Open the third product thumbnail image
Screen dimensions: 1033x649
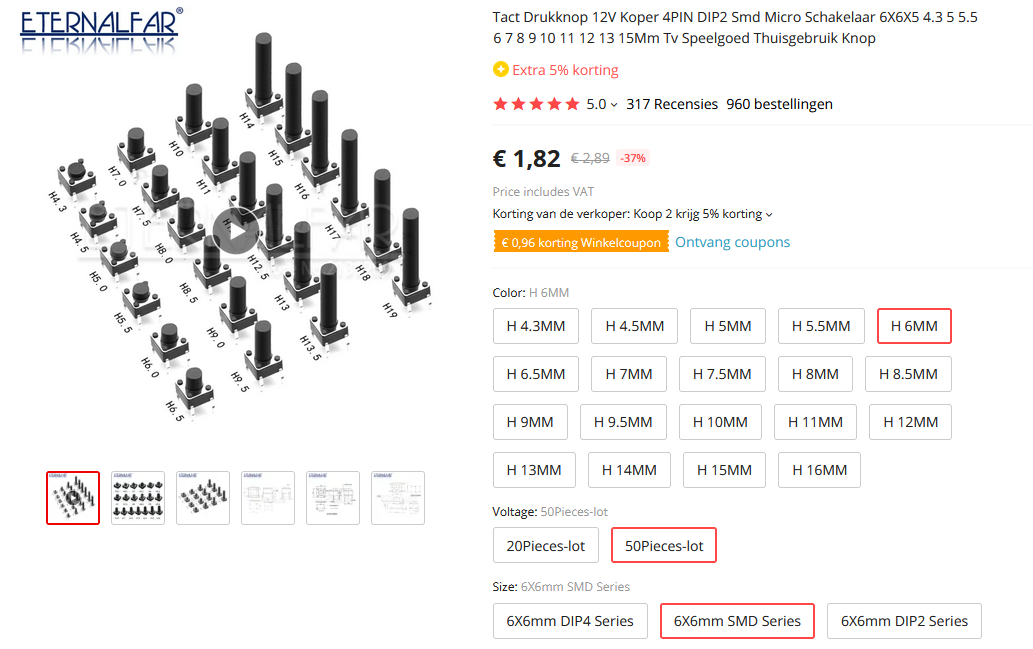[x=203, y=498]
